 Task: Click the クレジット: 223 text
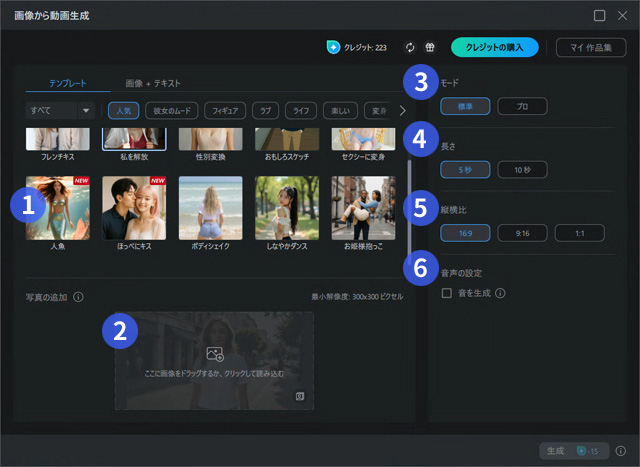tap(365, 48)
